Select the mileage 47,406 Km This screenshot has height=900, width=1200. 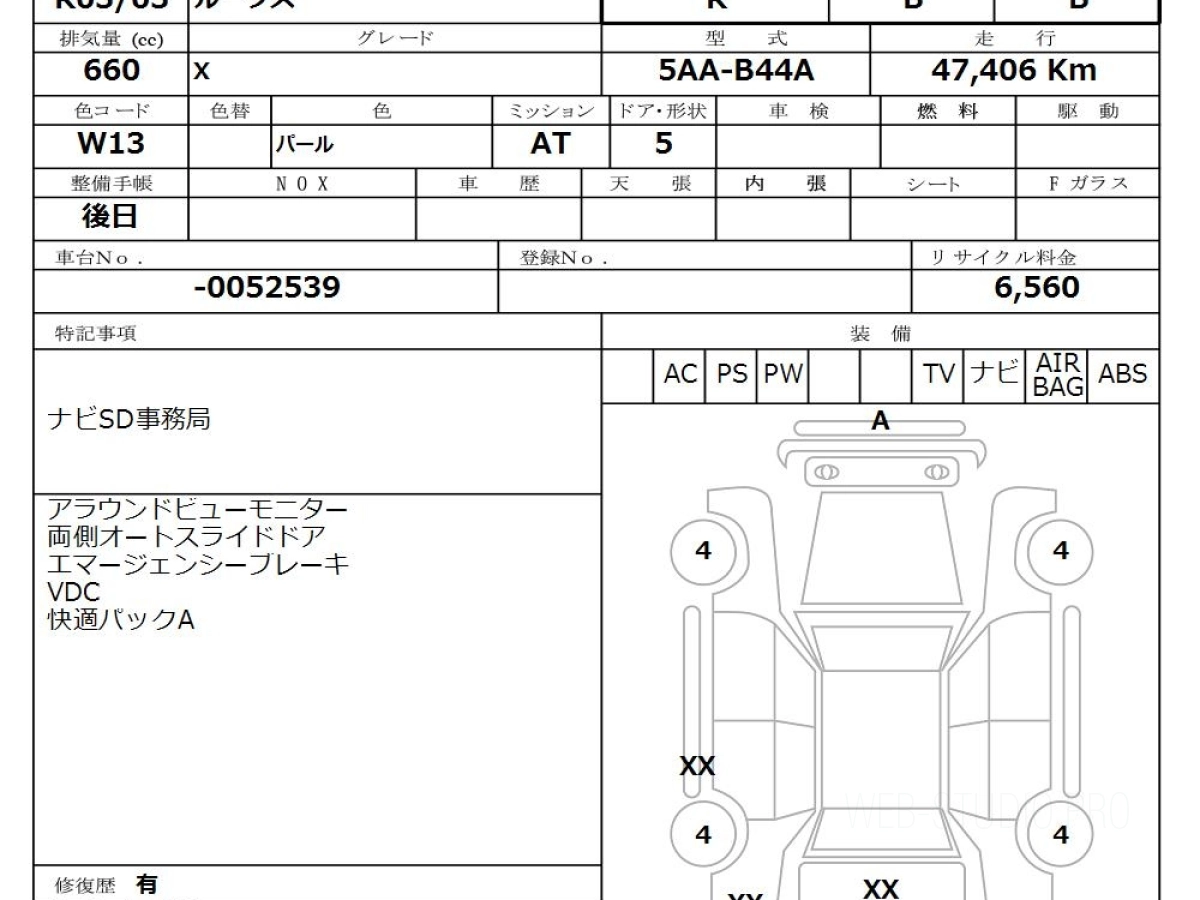pyautogui.click(x=1014, y=71)
